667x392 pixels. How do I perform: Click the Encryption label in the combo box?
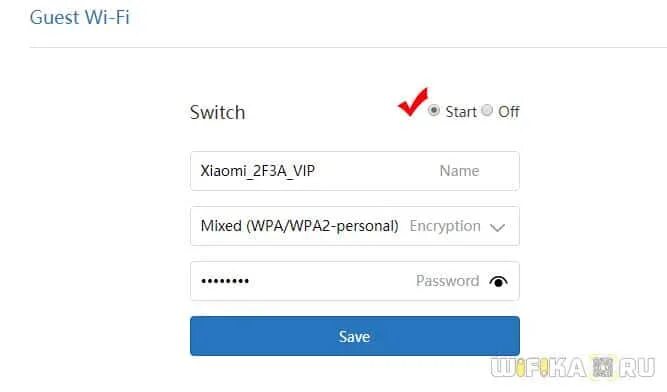445,226
